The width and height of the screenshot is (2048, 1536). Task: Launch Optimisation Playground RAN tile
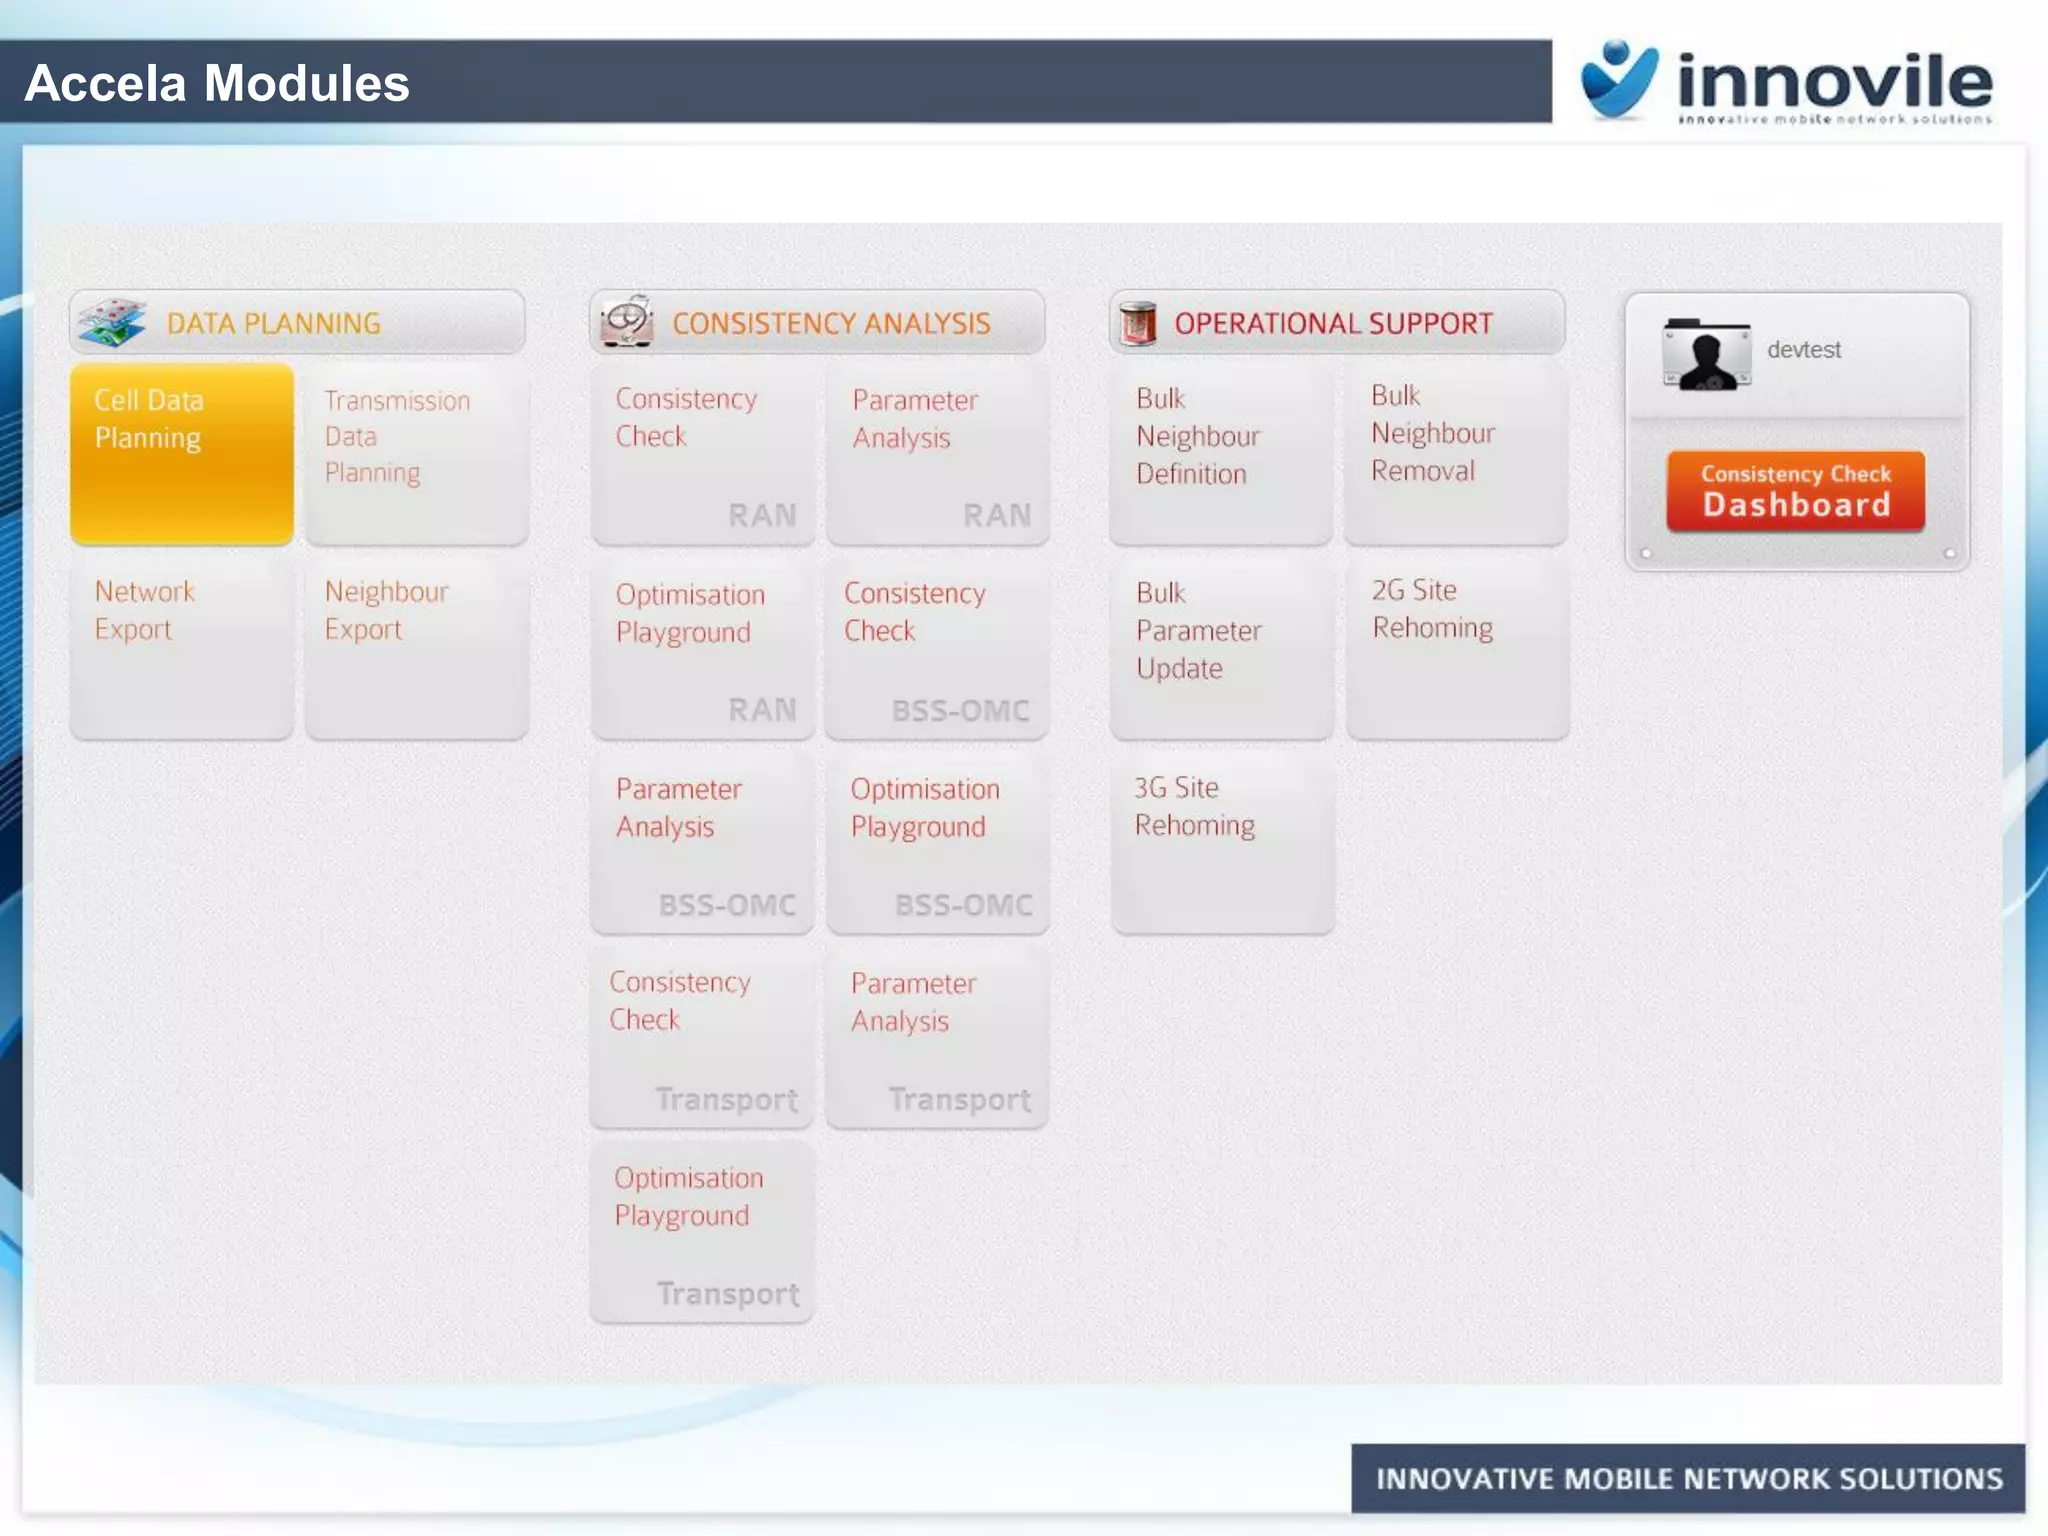[703, 647]
